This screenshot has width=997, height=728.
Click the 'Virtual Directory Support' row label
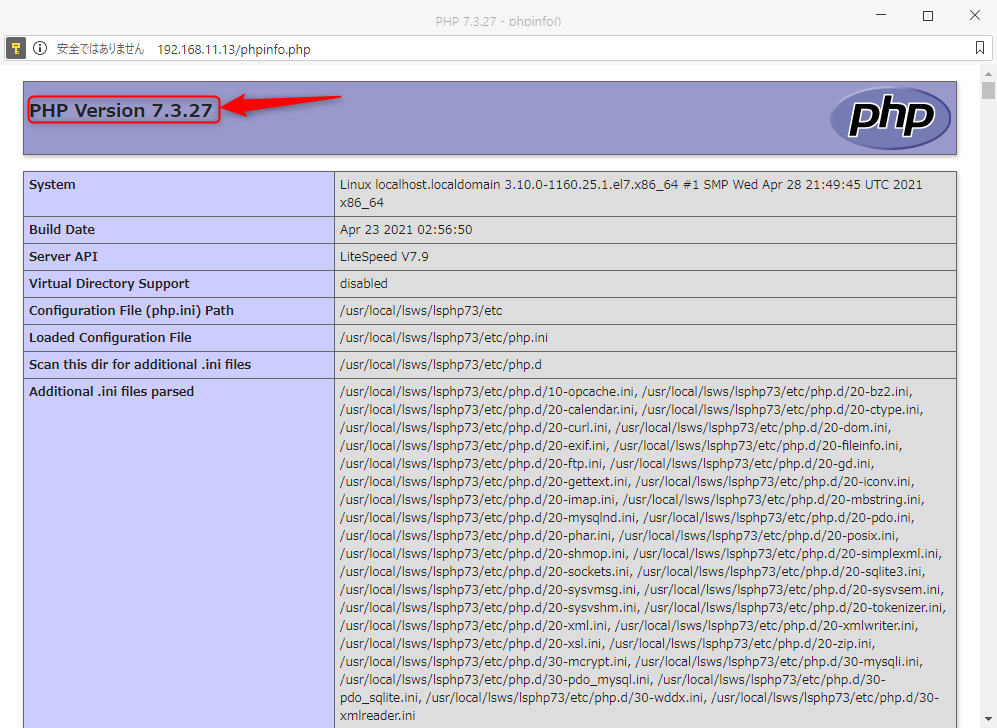click(x=109, y=284)
